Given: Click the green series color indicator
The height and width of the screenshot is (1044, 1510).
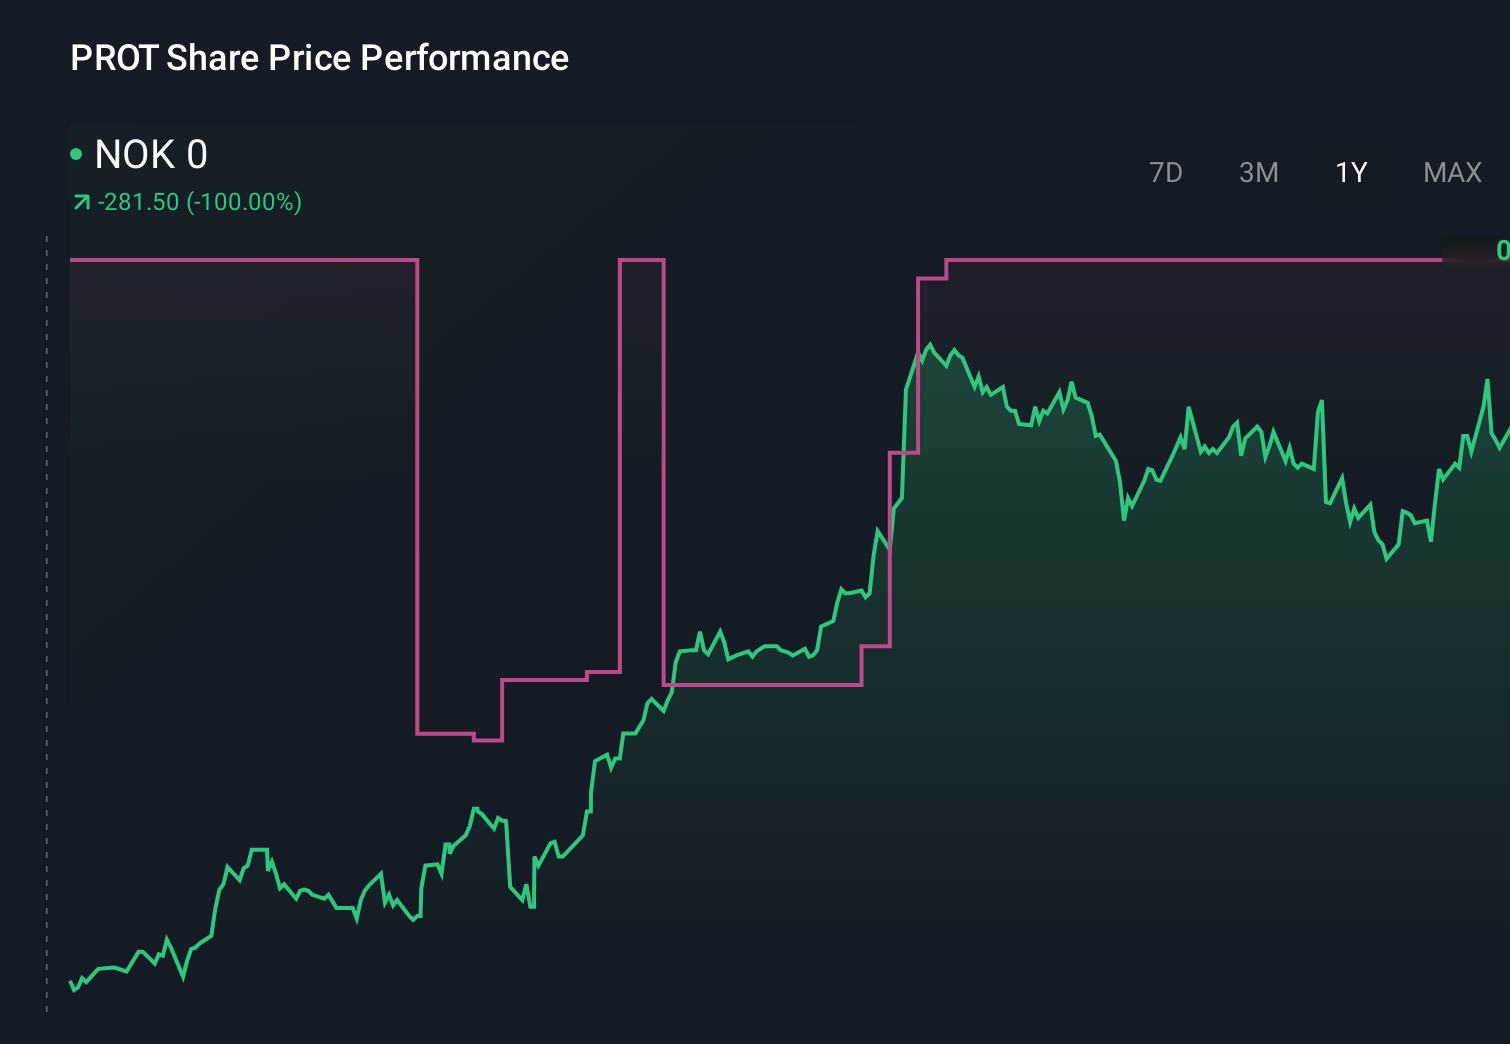Looking at the screenshot, I should click(x=76, y=153).
